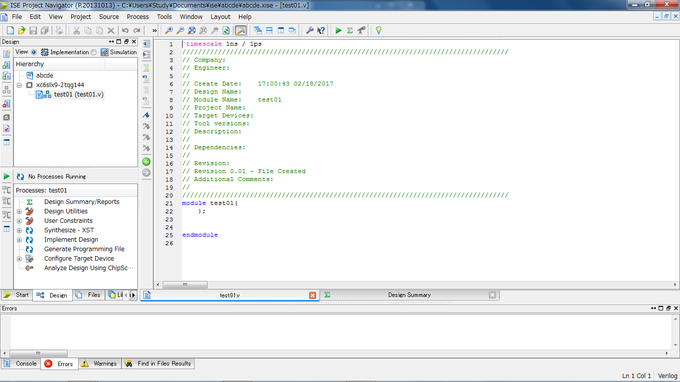Select the Implementation view radio button
This screenshot has height=382, width=680.
pyautogui.click(x=34, y=52)
